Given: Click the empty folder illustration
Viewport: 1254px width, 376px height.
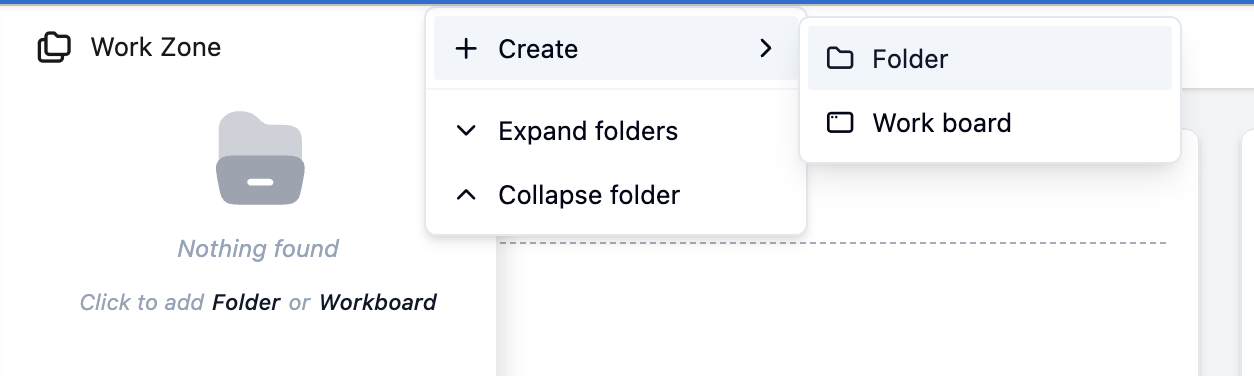Looking at the screenshot, I should 259,158.
